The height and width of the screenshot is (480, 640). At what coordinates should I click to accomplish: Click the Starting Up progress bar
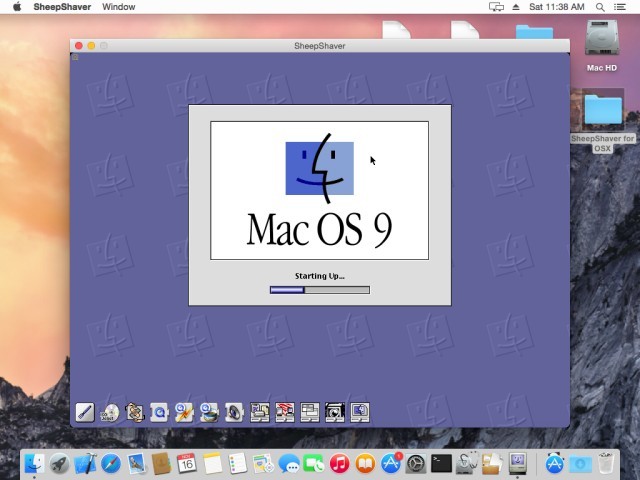point(320,290)
